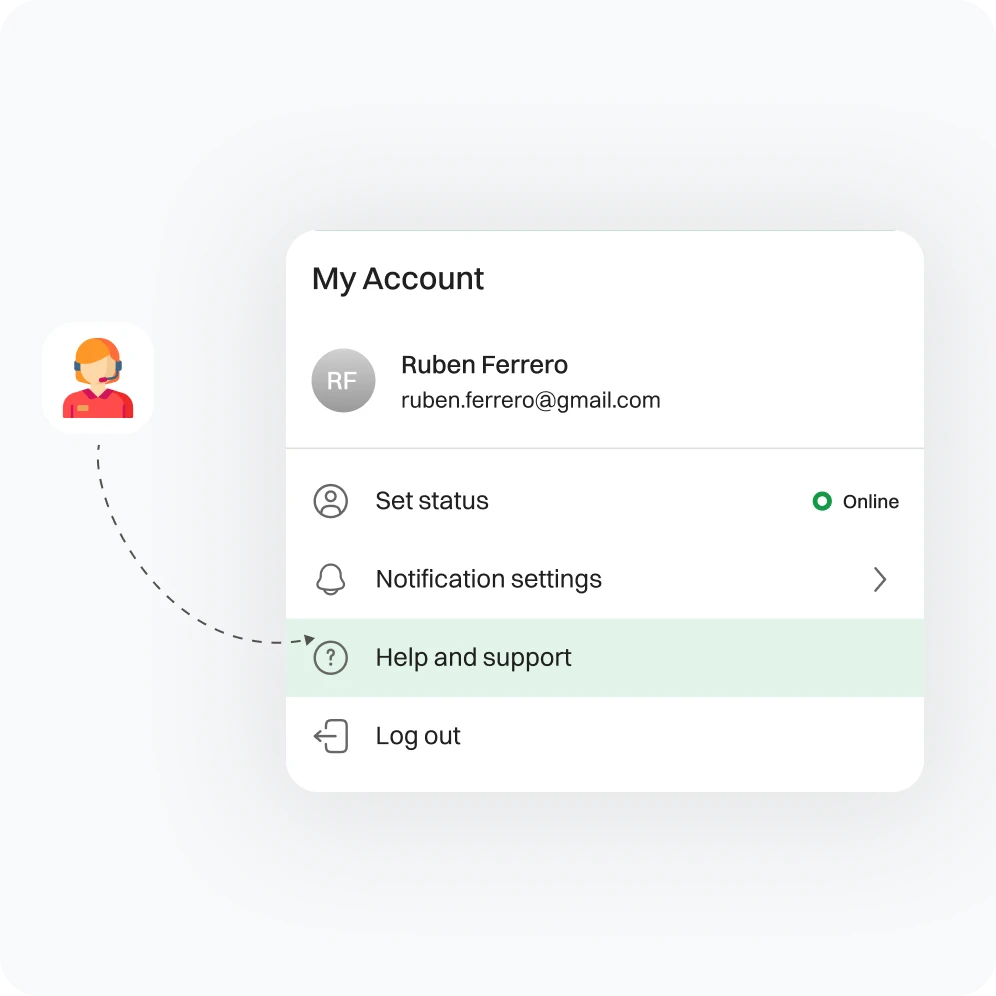Expand Notification settings via chevron arrow
This screenshot has width=996, height=996.
[x=880, y=579]
